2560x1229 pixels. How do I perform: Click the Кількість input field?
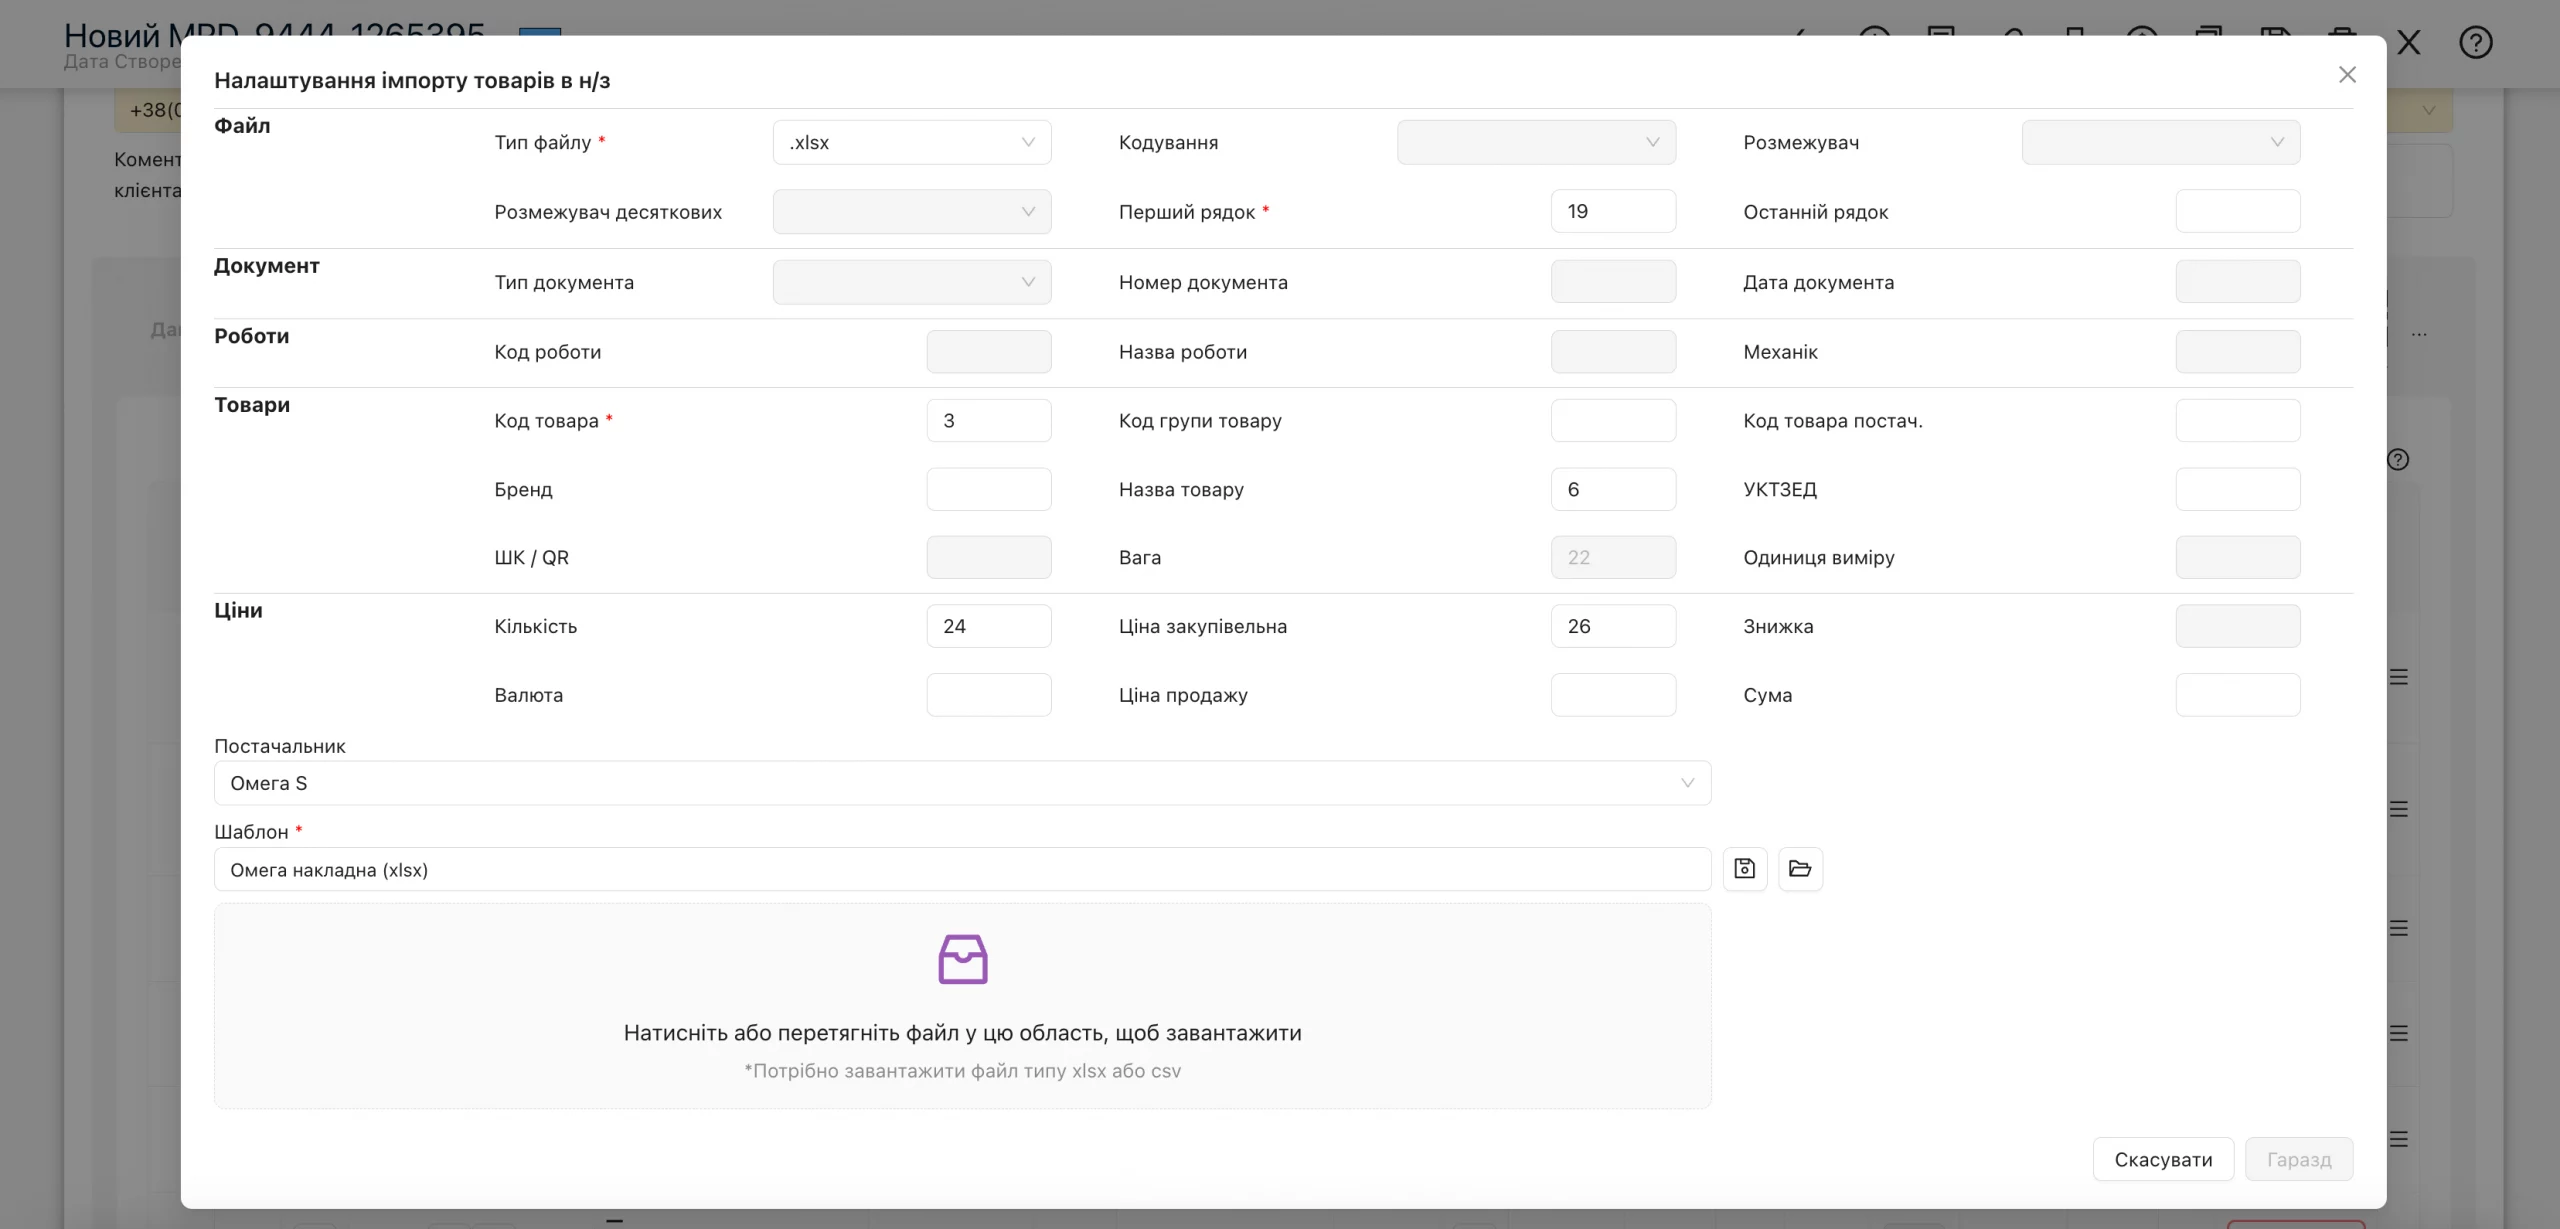pos(988,626)
